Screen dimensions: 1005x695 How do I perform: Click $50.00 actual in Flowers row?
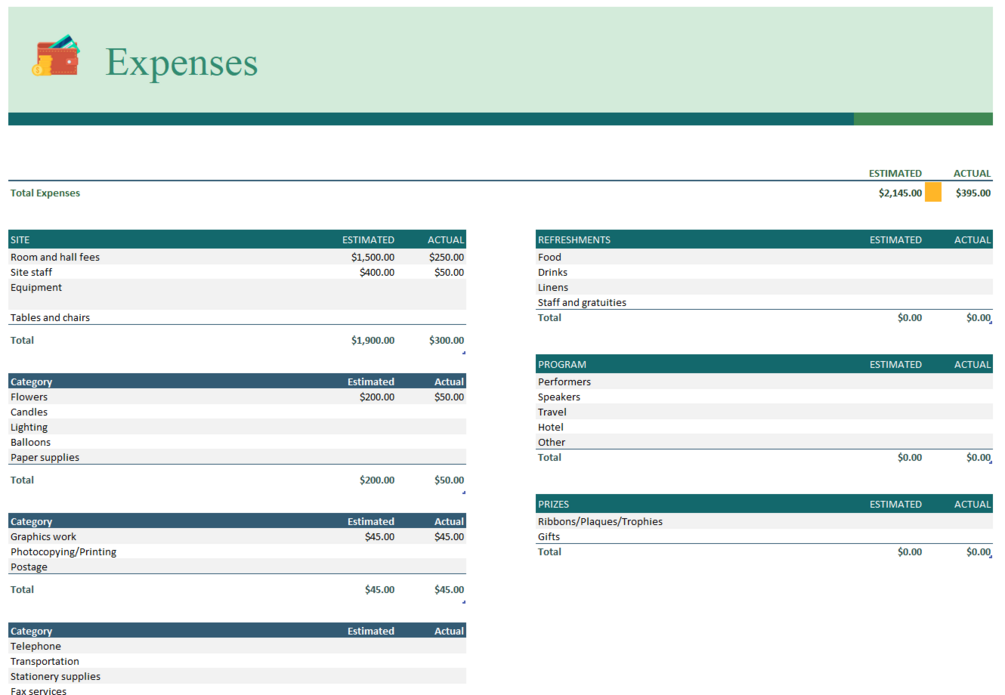coord(449,397)
